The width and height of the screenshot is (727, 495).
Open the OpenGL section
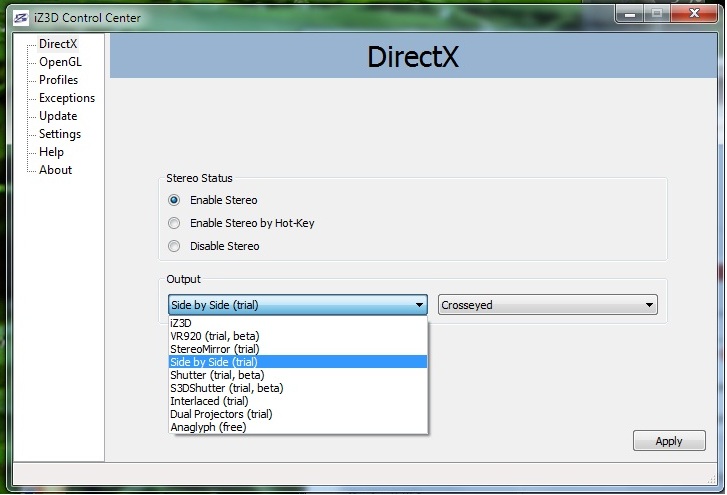pos(60,62)
